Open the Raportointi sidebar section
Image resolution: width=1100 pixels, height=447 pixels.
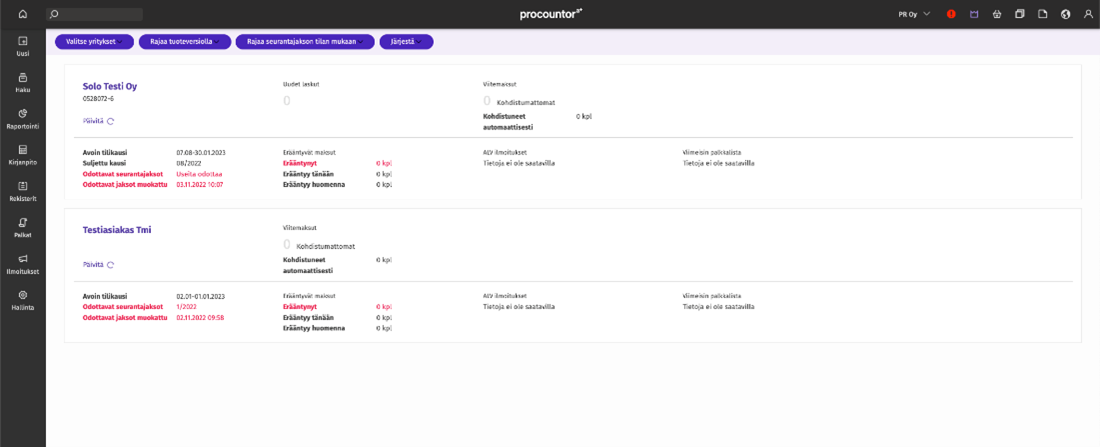click(23, 119)
